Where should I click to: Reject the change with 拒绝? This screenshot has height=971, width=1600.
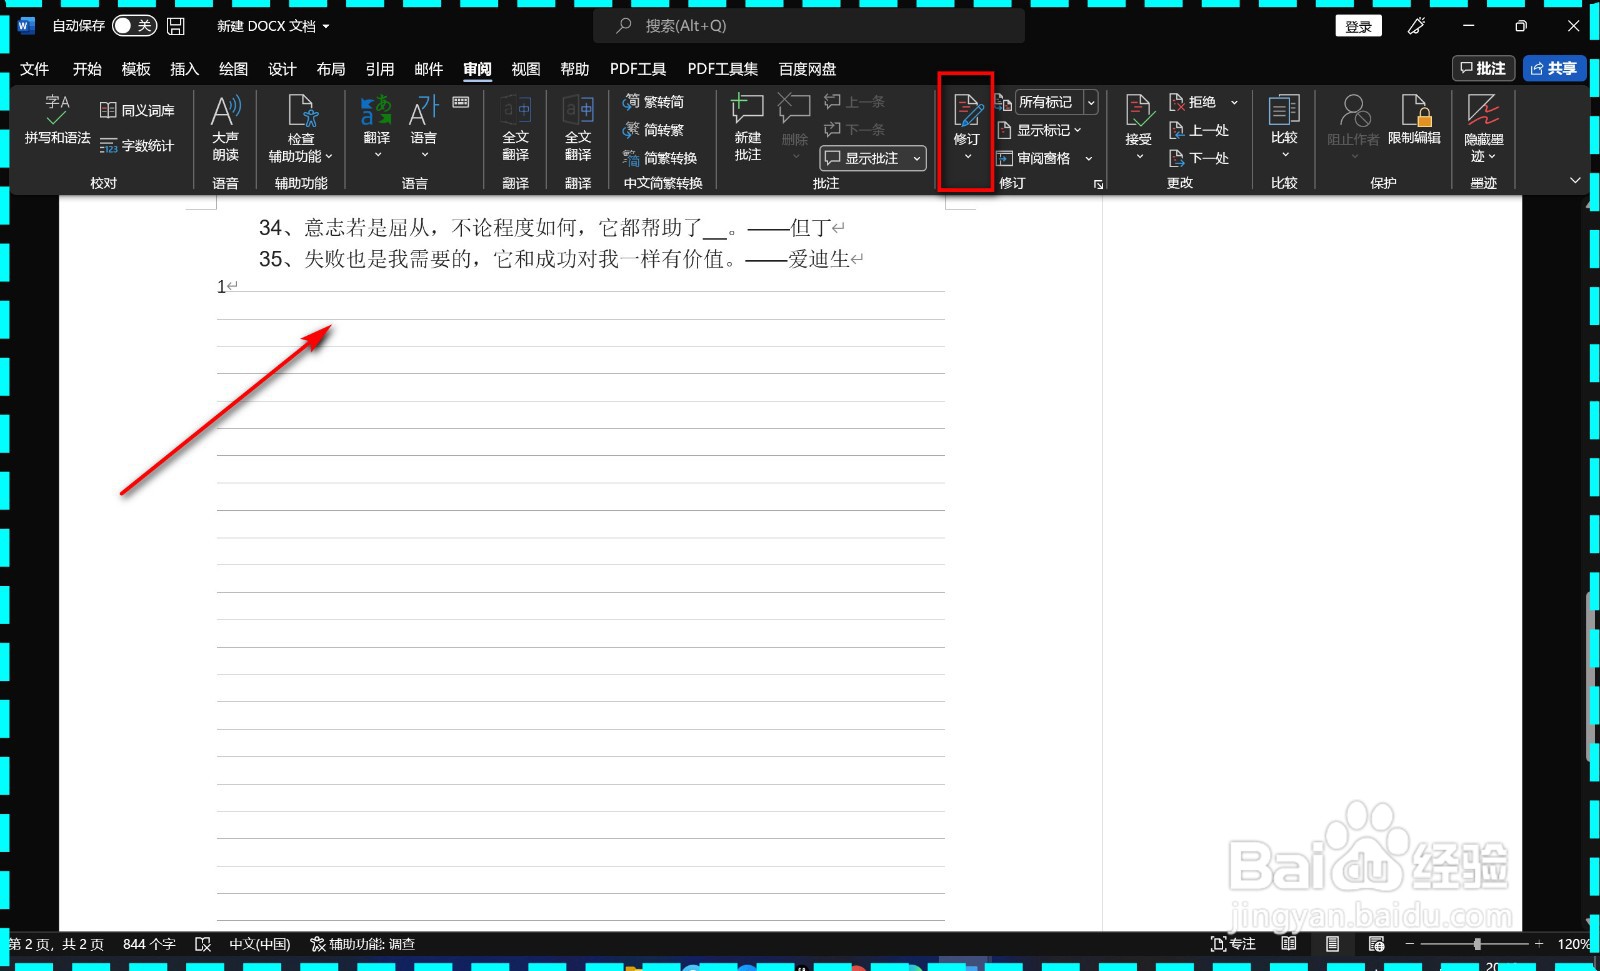[x=1192, y=102]
